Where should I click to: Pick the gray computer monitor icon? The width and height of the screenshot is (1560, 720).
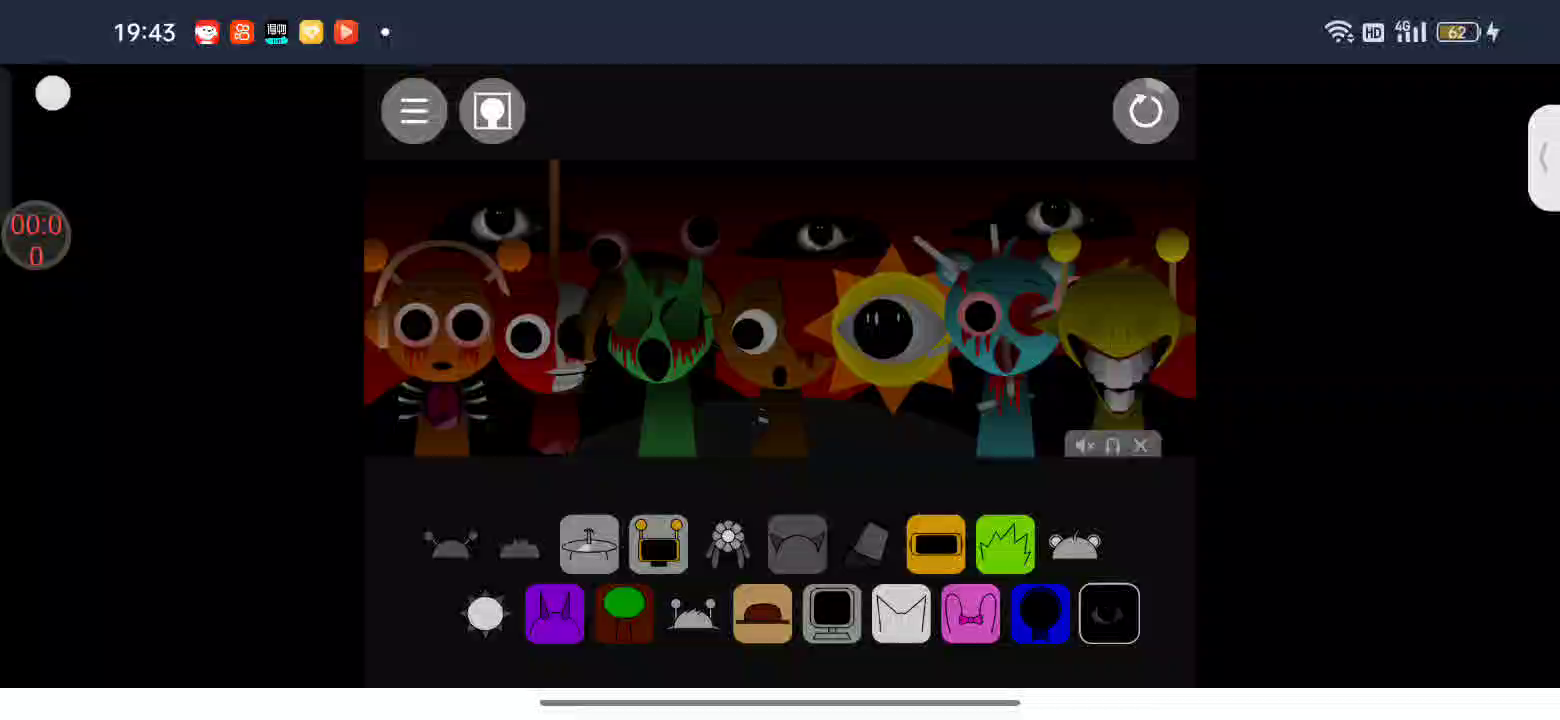[x=832, y=614]
